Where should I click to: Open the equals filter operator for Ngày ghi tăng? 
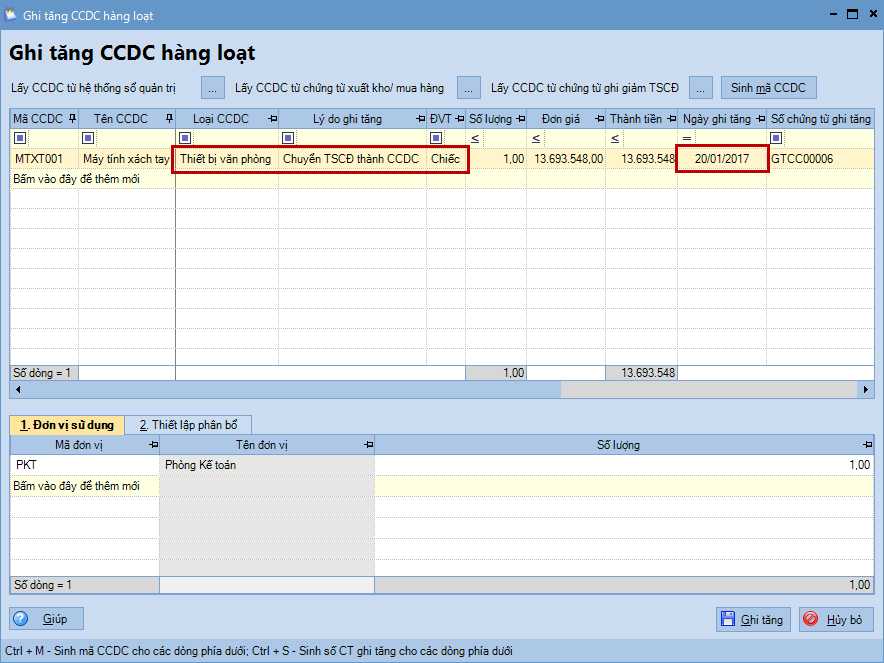click(686, 138)
